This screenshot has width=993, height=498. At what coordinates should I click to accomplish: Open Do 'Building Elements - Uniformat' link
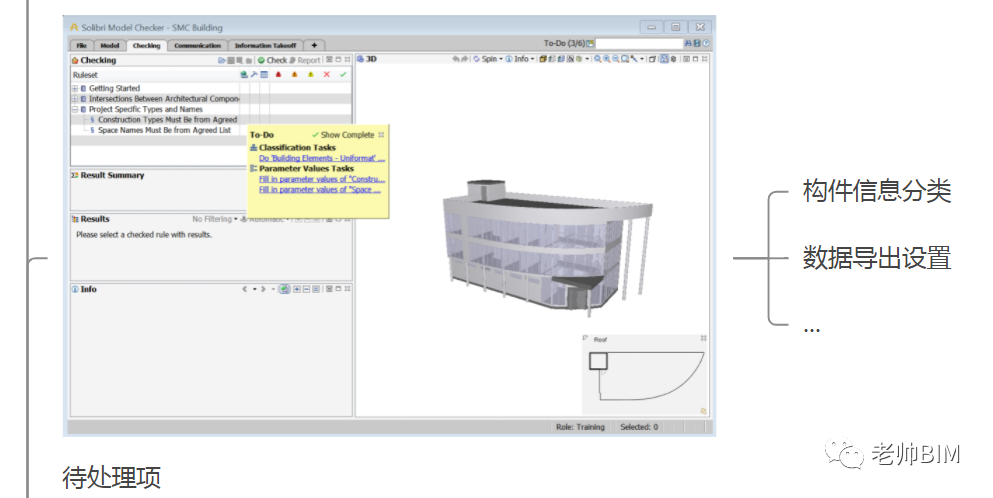322,158
